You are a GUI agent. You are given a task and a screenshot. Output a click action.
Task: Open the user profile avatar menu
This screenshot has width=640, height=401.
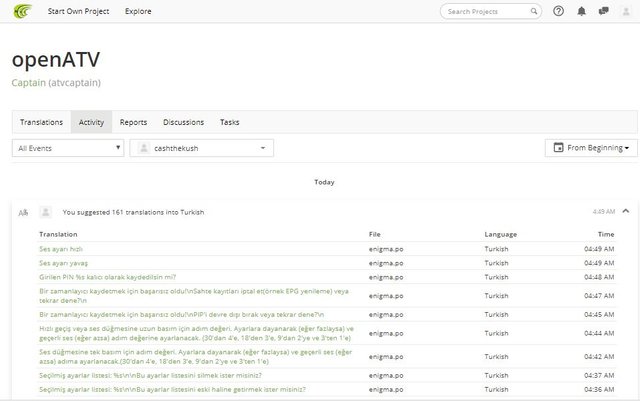(626, 11)
